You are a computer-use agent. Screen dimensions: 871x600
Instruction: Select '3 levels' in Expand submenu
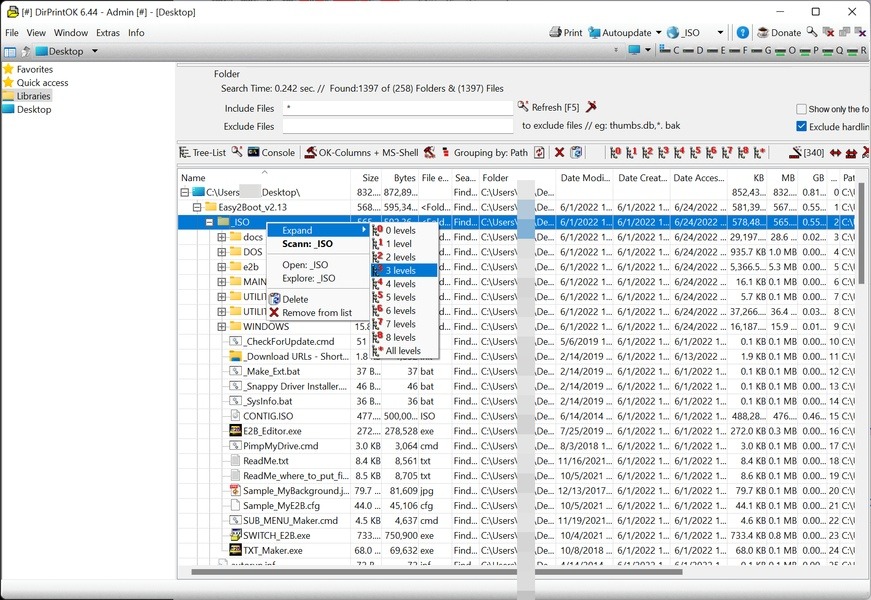tap(401, 271)
